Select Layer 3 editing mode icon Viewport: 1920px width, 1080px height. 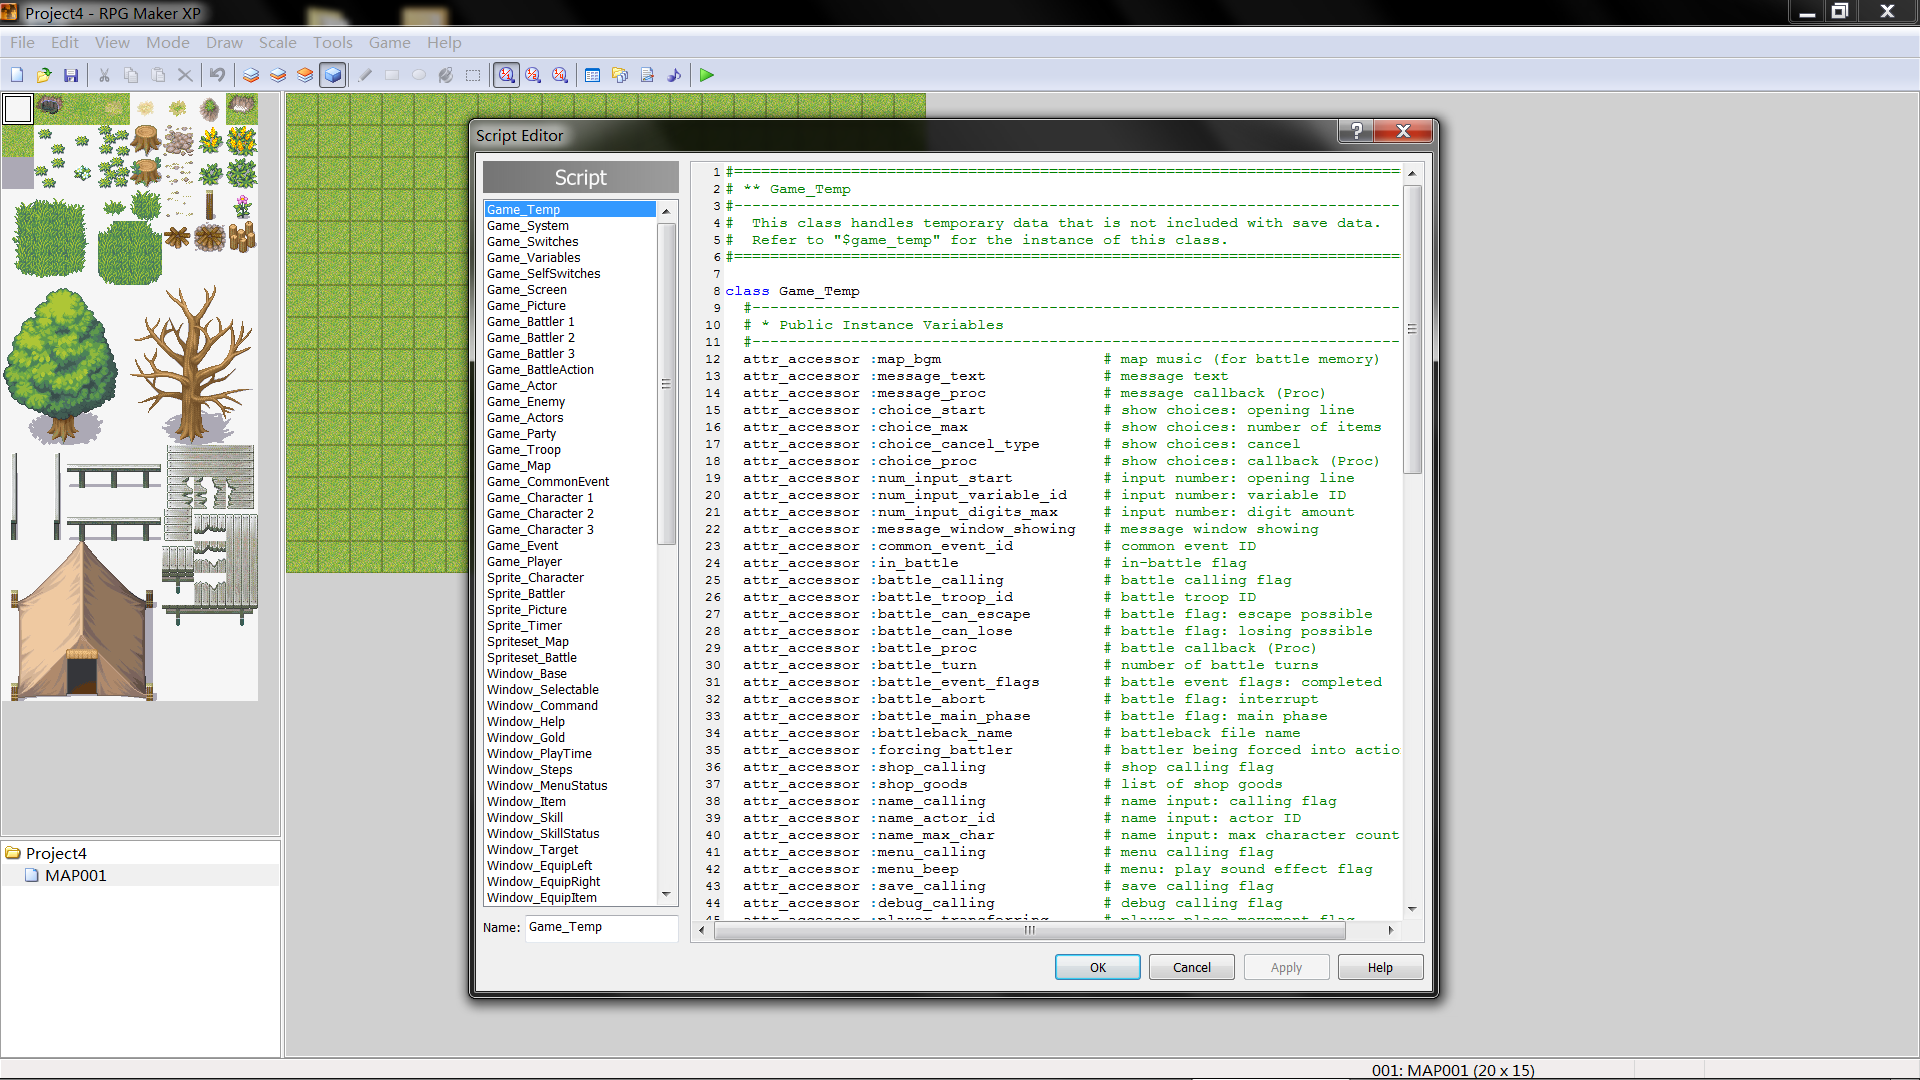pos(305,75)
